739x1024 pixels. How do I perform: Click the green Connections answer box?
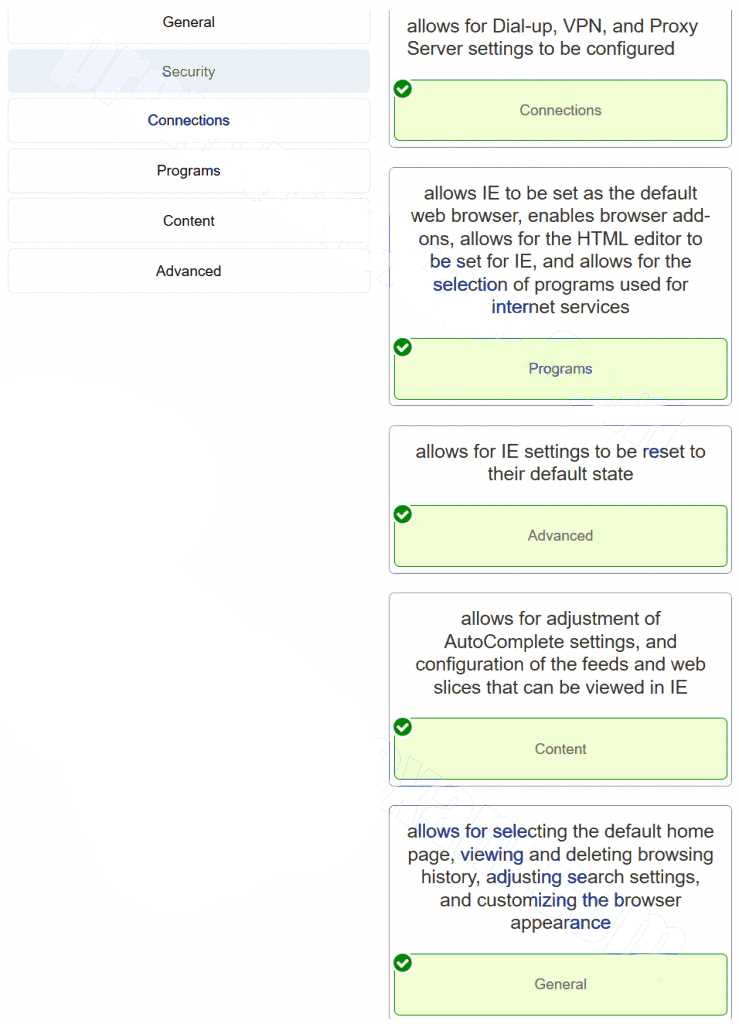click(x=561, y=110)
